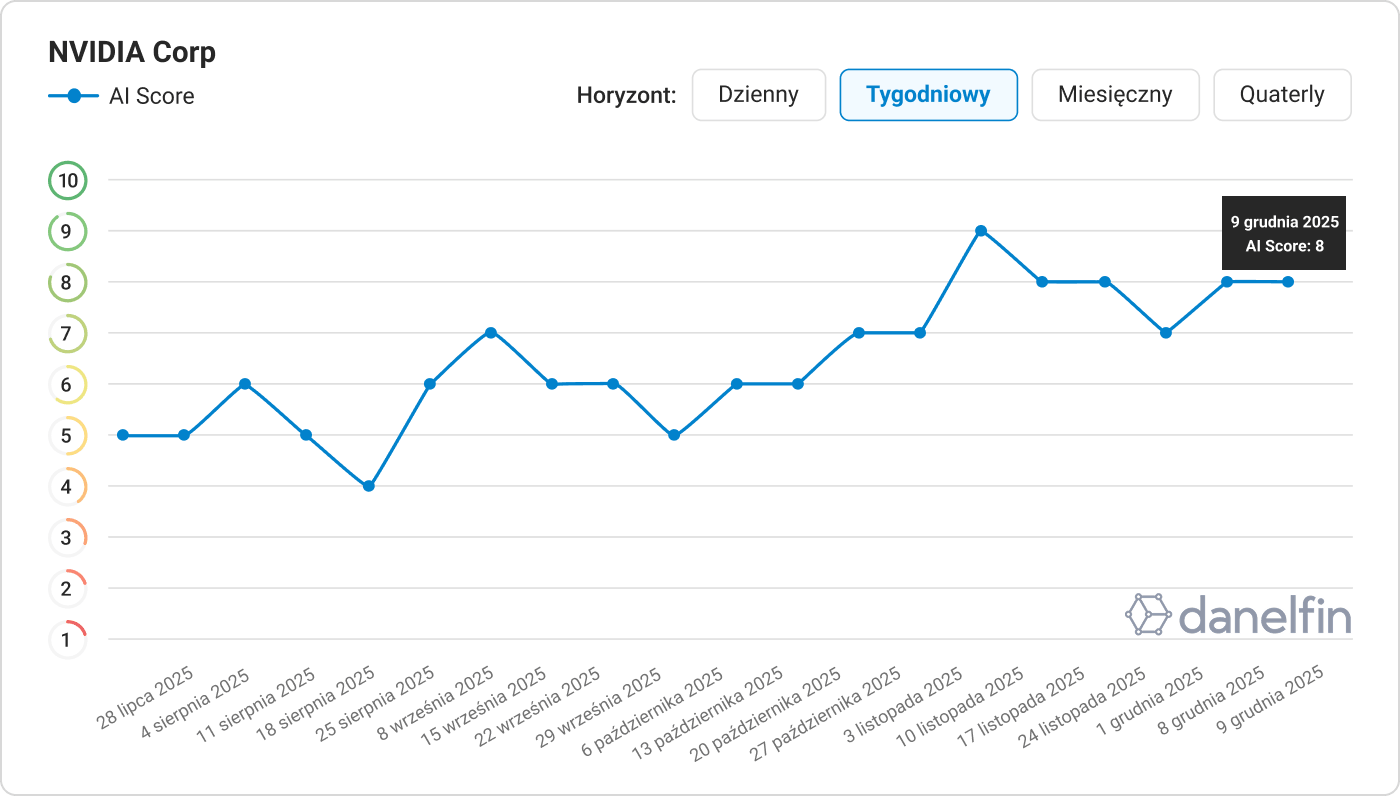Viewport: 1400px width, 796px height.
Task: Click the '9 grudnia 2025' tooltip box
Action: click(1284, 233)
